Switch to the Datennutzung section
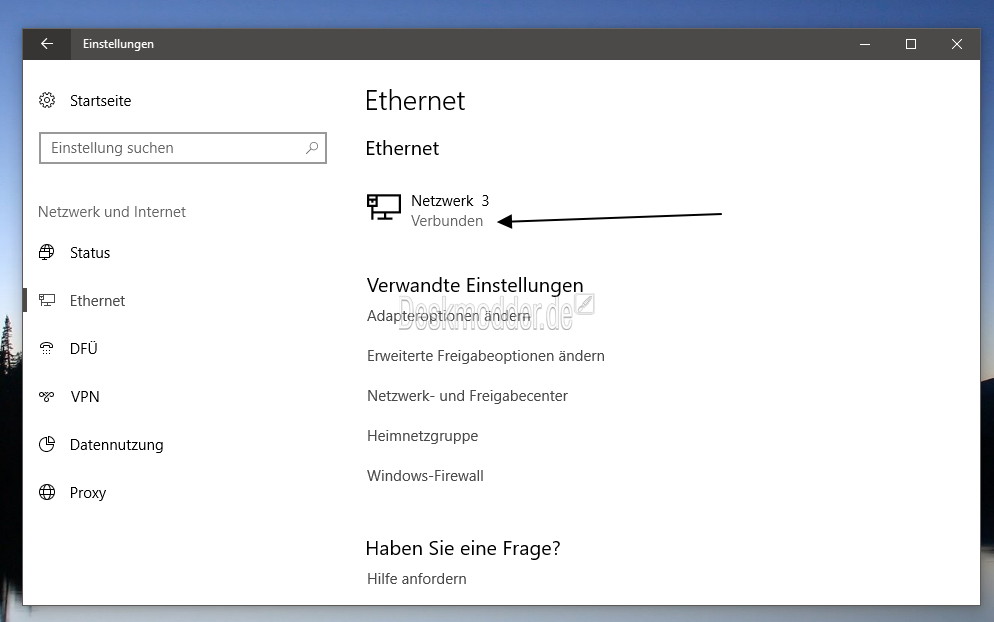The image size is (994, 622). (x=116, y=444)
